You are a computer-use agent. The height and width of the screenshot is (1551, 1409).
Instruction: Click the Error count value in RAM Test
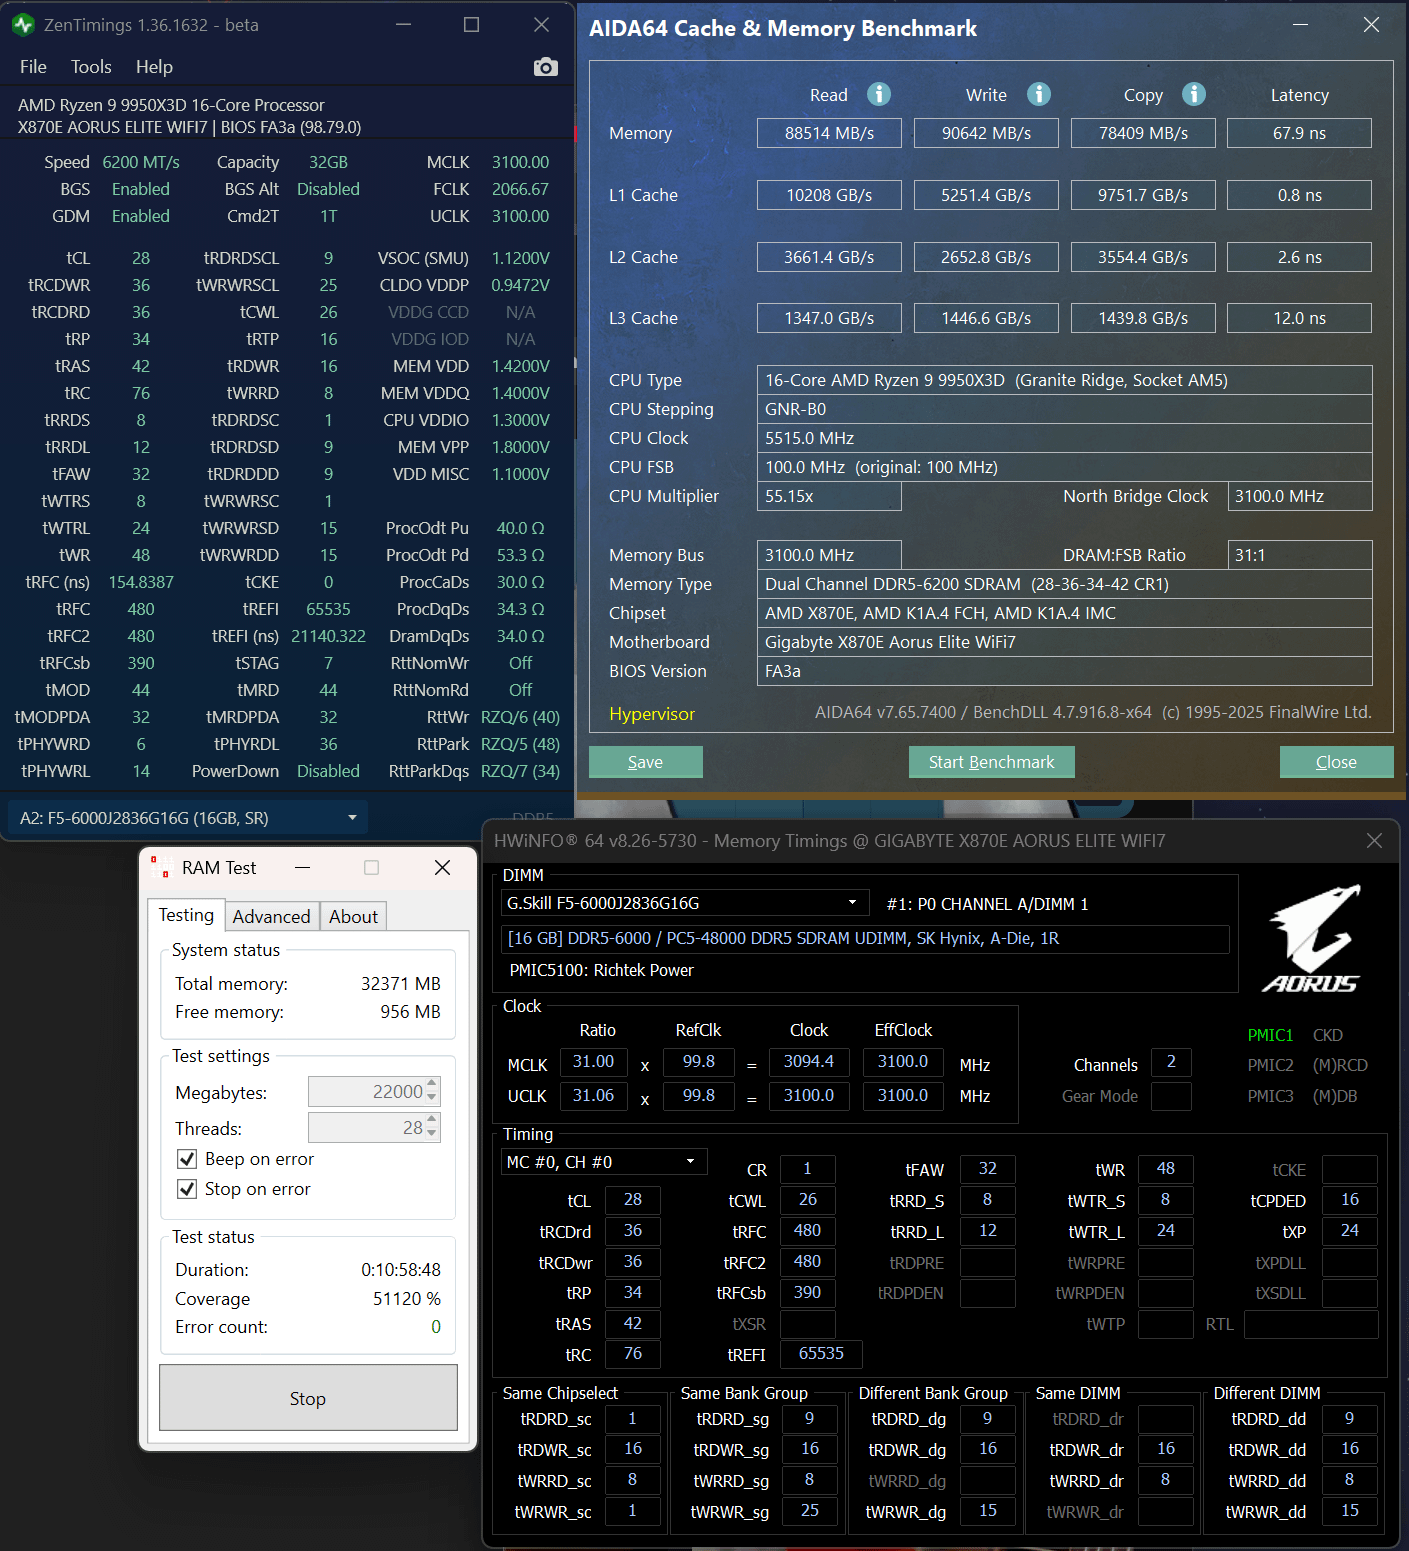(436, 1327)
